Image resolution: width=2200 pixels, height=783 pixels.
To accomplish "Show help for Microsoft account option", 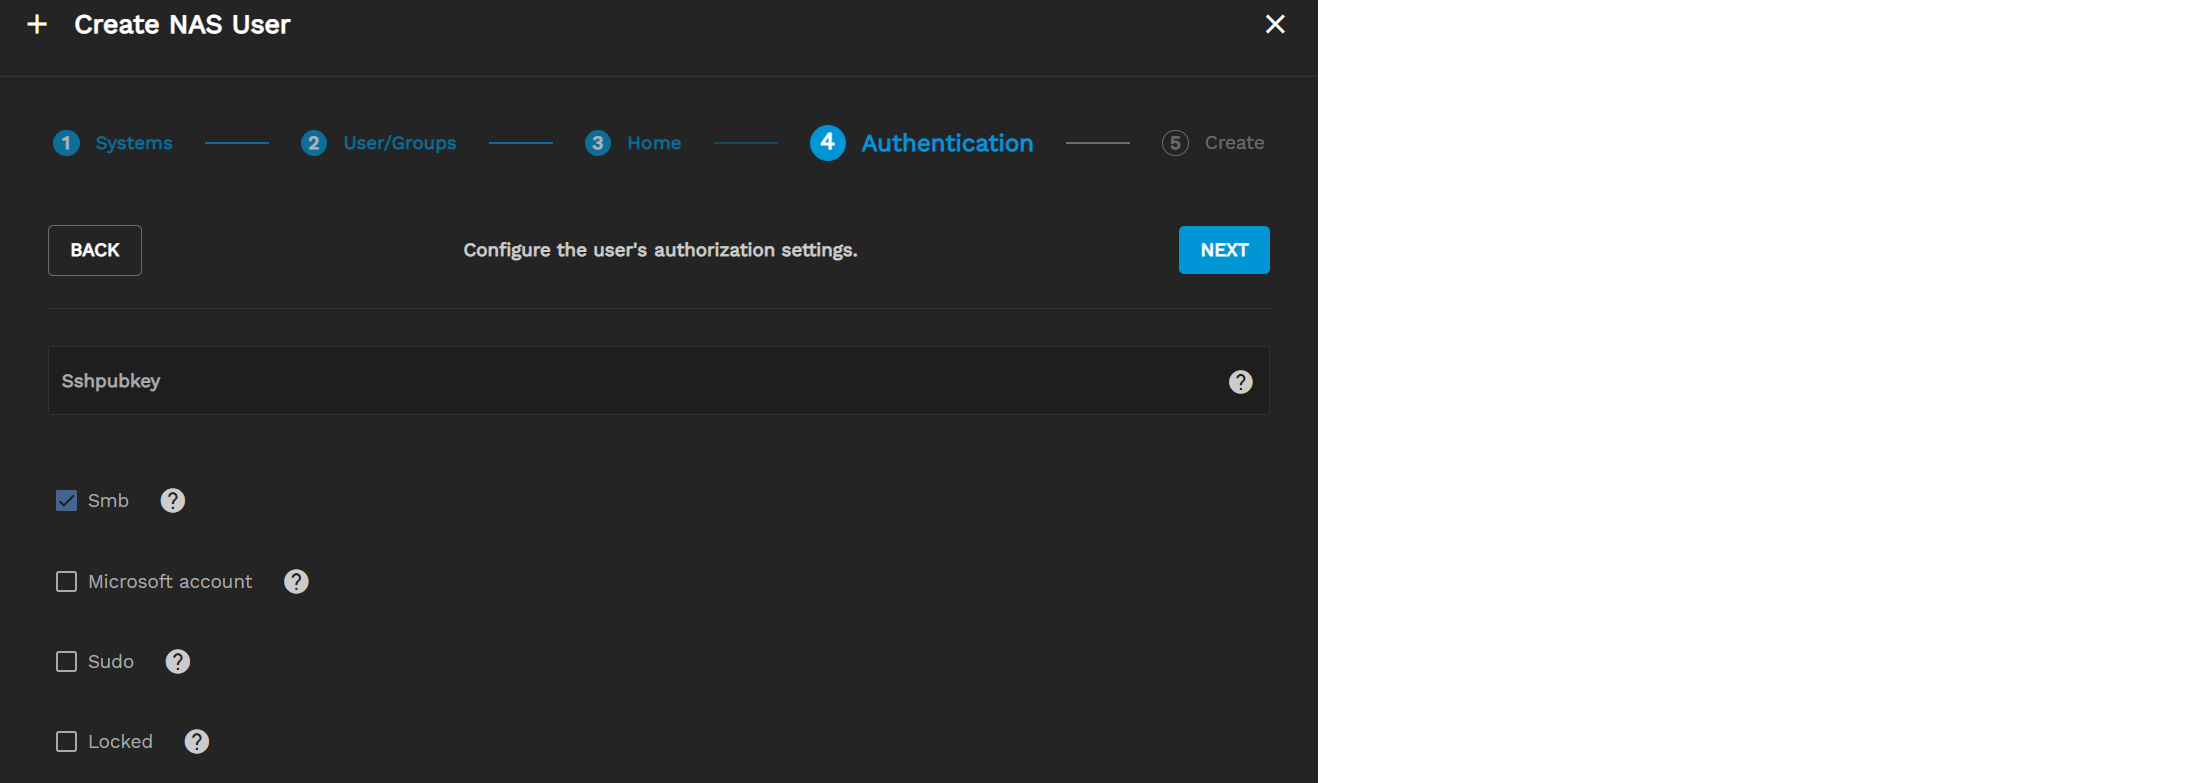I will pos(296,582).
